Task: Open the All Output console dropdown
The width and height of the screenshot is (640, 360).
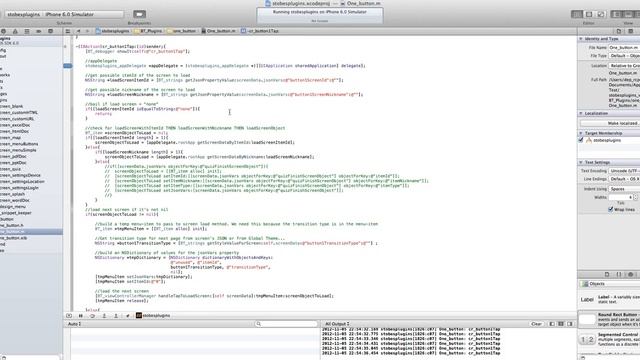Action: (x=337, y=324)
